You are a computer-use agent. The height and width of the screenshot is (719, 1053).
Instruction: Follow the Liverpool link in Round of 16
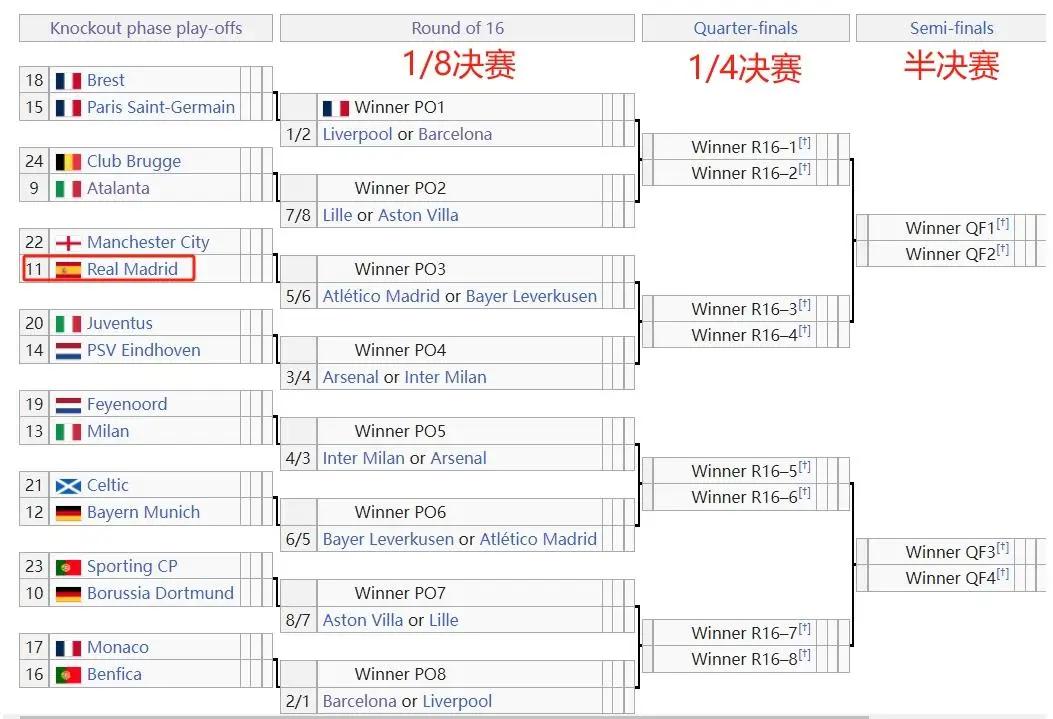pyautogui.click(x=357, y=134)
